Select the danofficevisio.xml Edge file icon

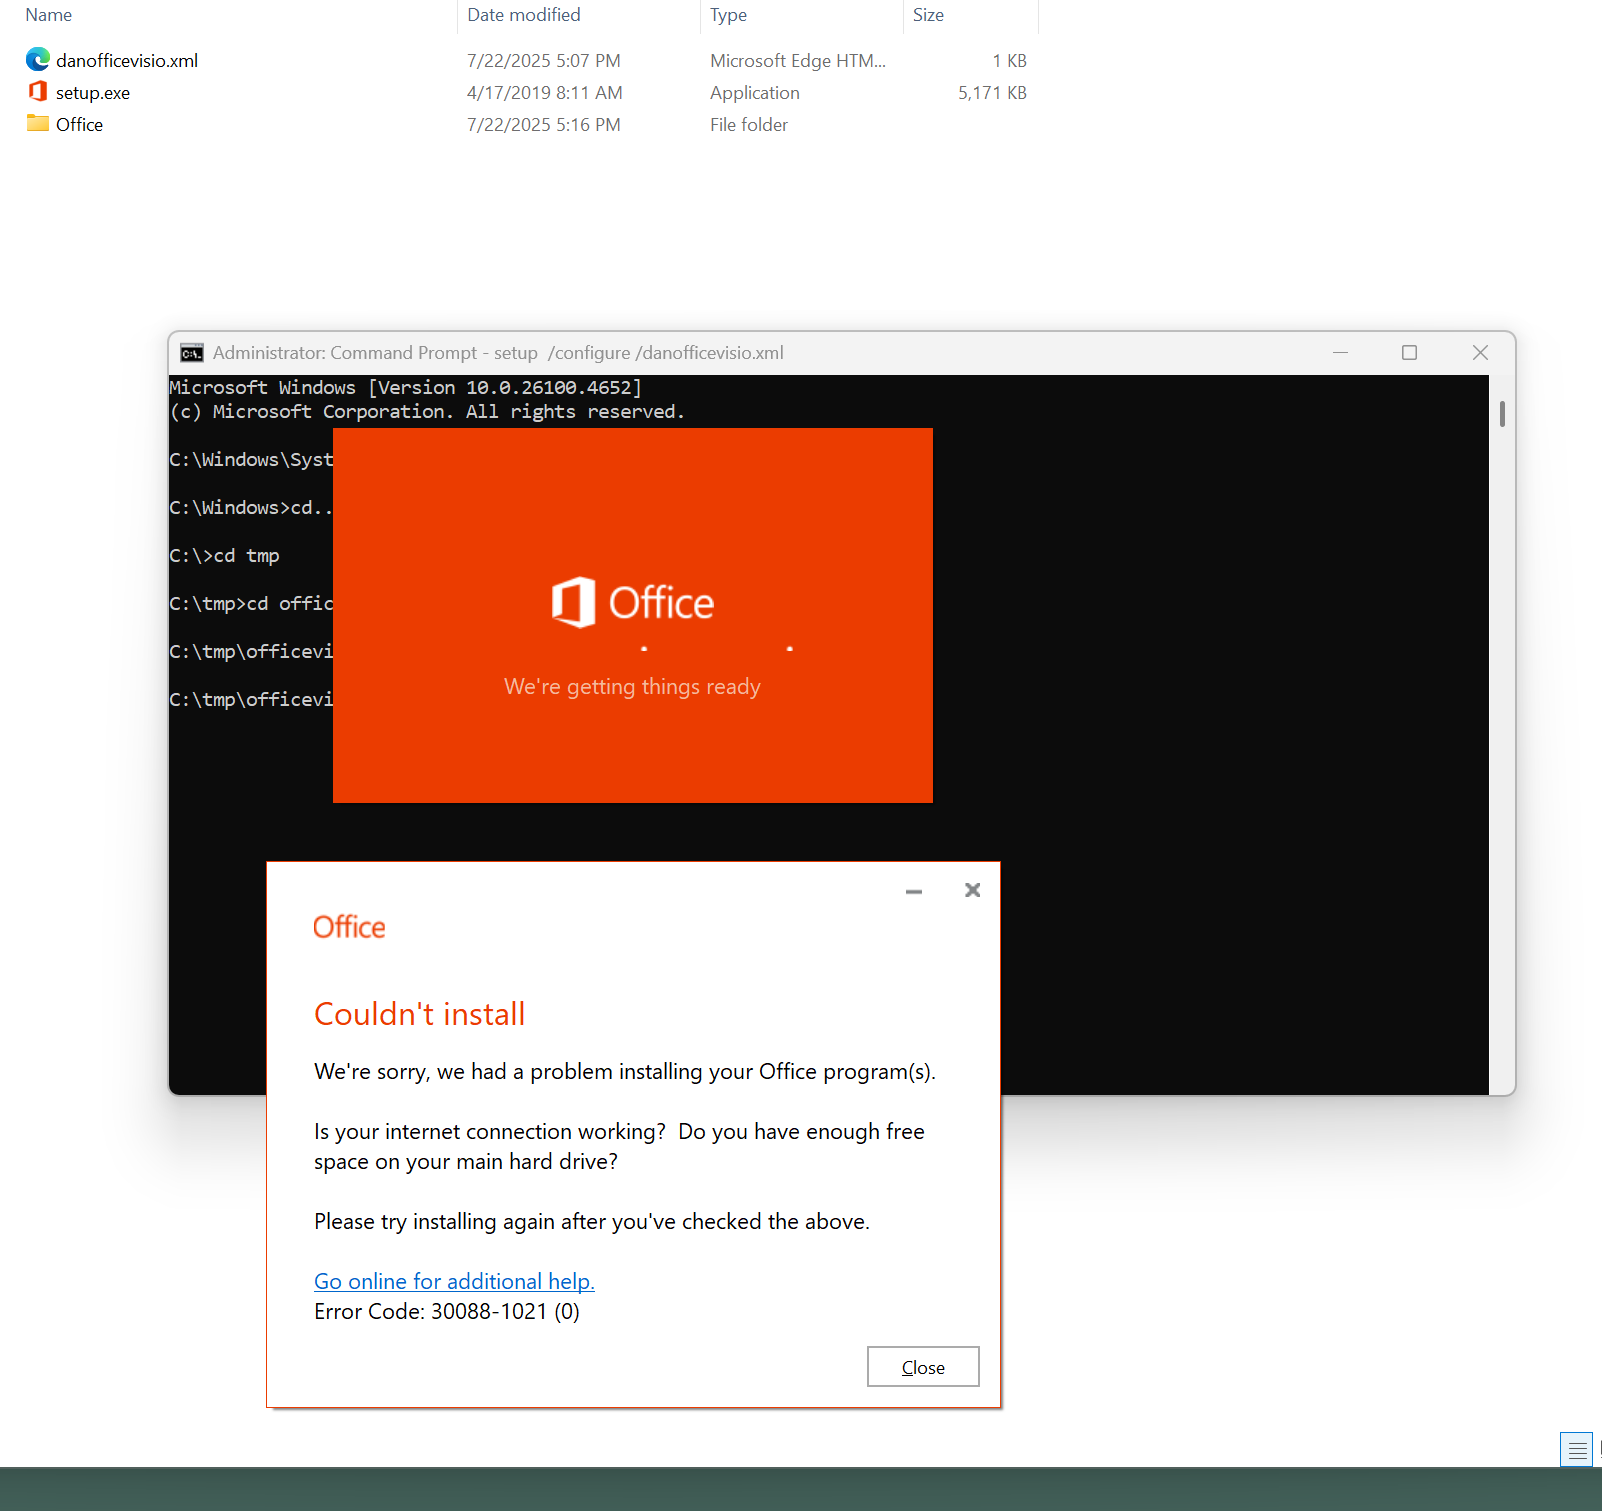click(x=38, y=60)
